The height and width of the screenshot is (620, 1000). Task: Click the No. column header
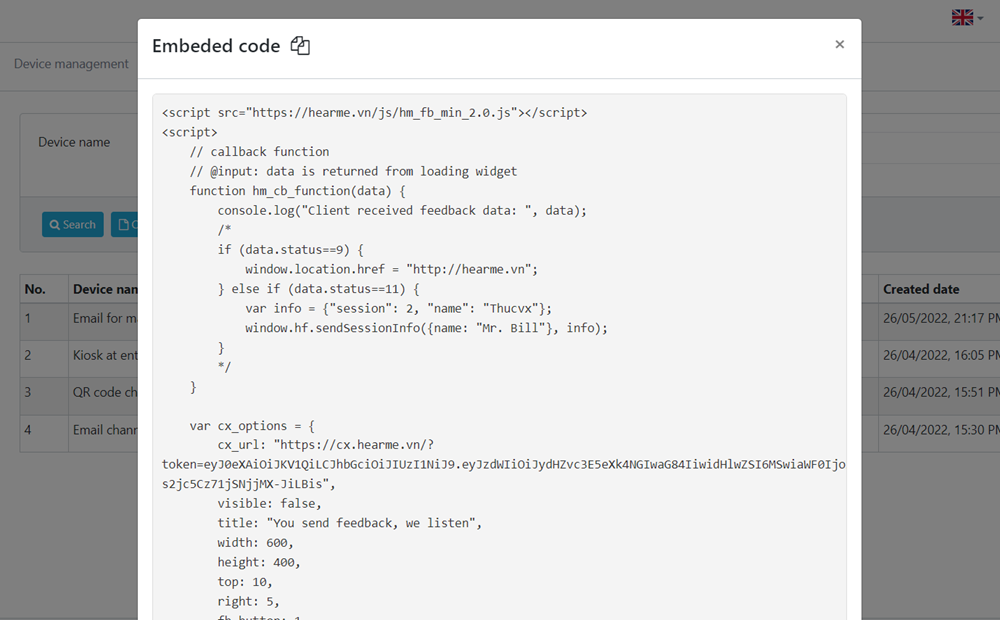(35, 289)
